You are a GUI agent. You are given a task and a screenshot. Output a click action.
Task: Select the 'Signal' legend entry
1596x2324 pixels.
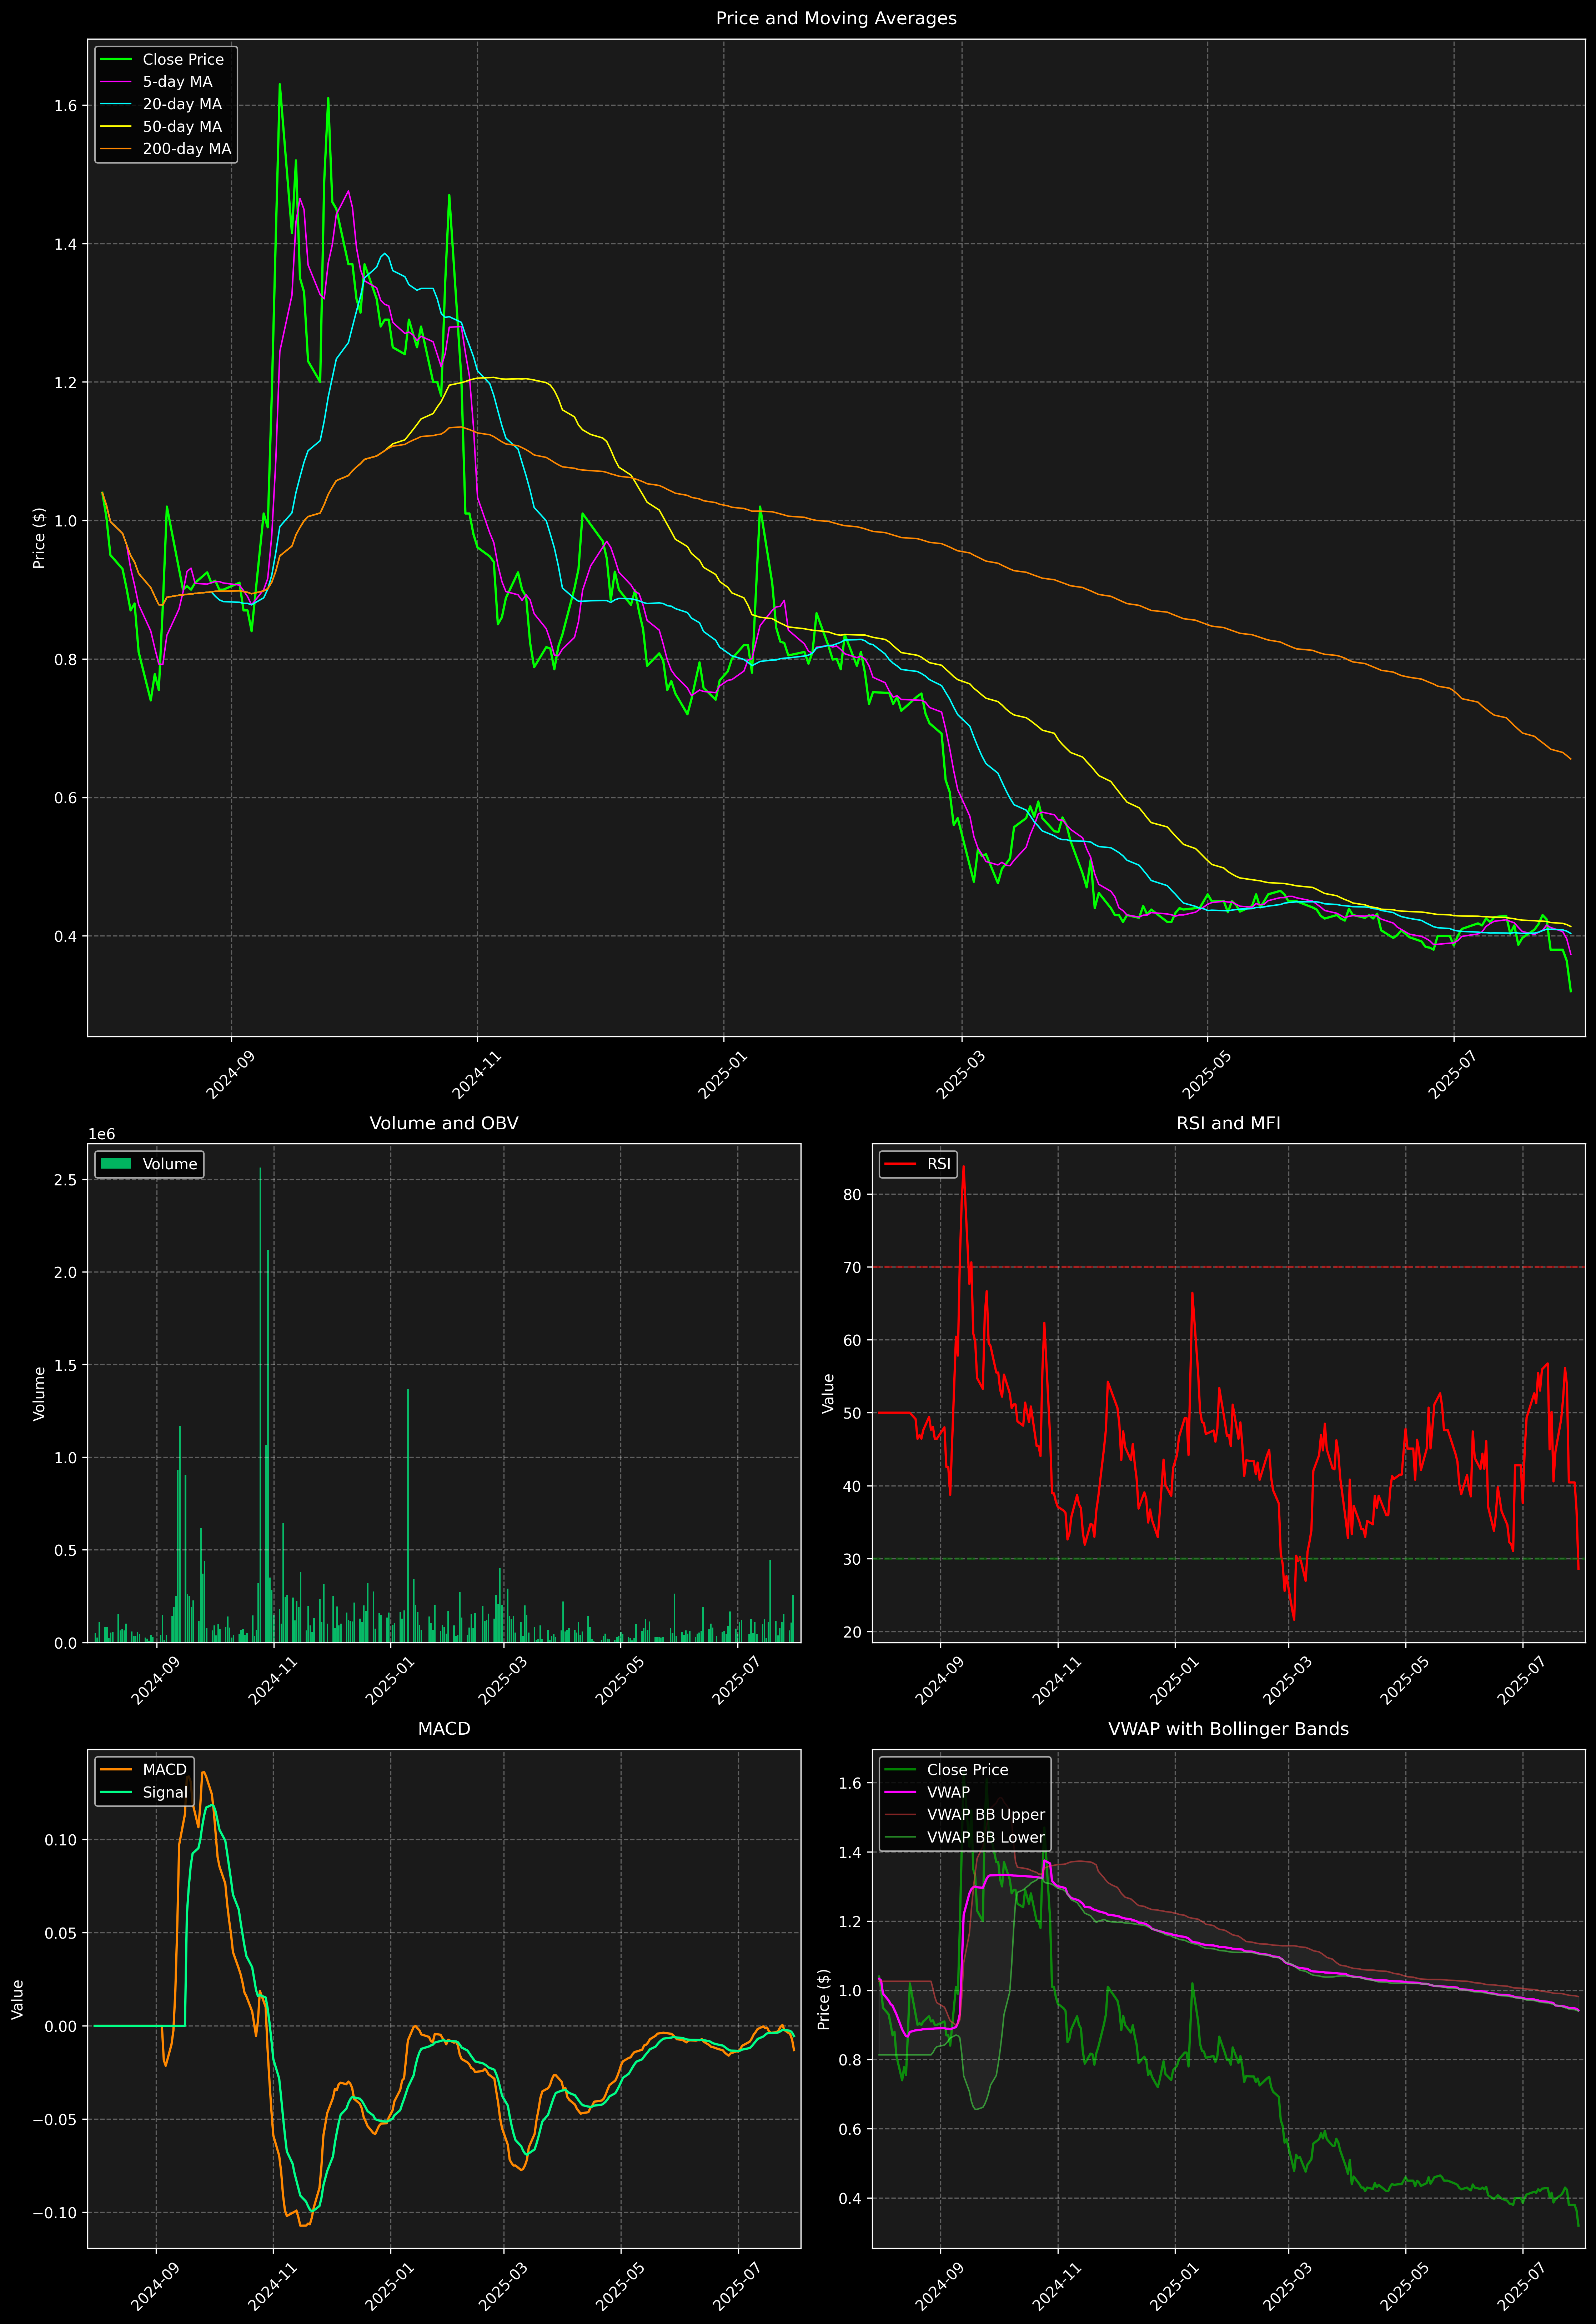(x=165, y=1792)
